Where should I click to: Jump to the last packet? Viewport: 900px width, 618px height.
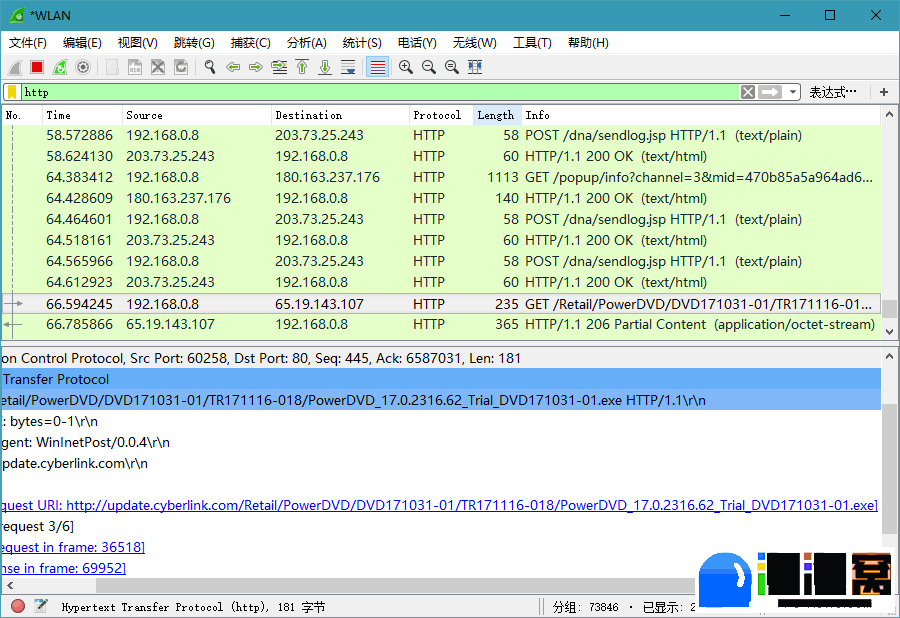point(325,67)
